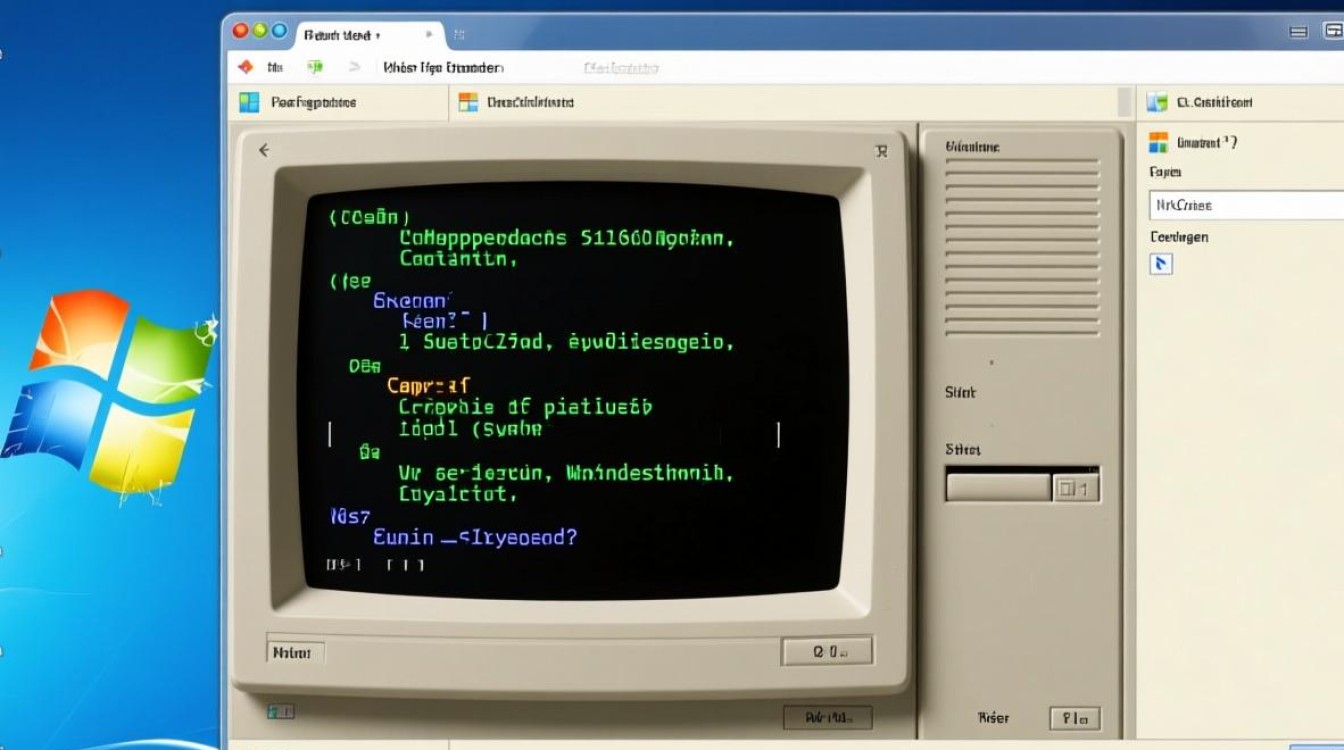Click the text input field in right panel
The width and height of the screenshot is (1344, 750).
tap(1245, 205)
